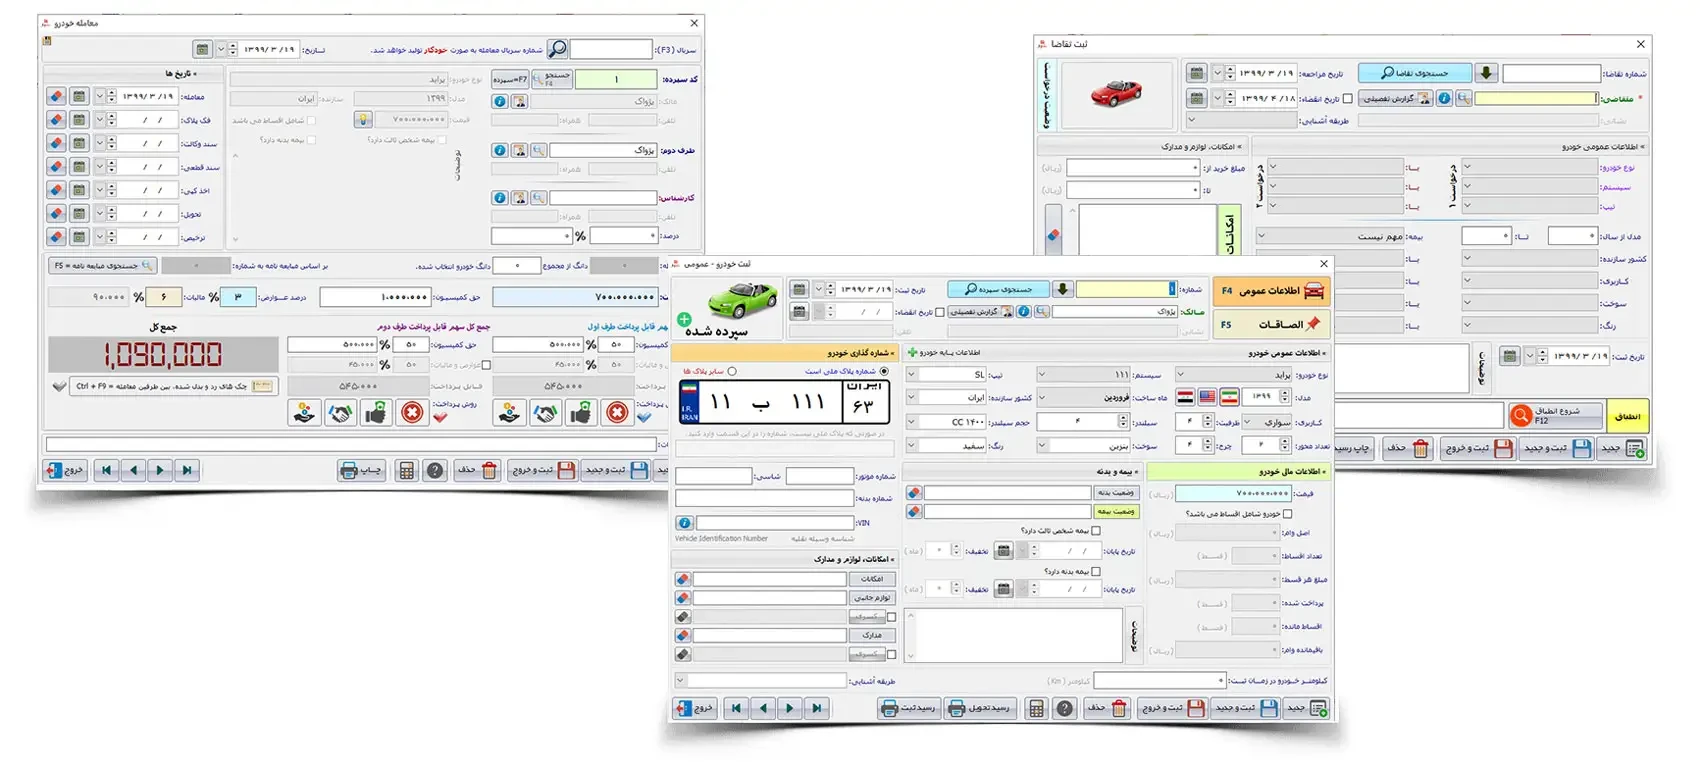Image resolution: width=1700 pixels, height=768 pixels.
Task: Expand the رنگ color dropdown showing سفید
Action: click(911, 445)
